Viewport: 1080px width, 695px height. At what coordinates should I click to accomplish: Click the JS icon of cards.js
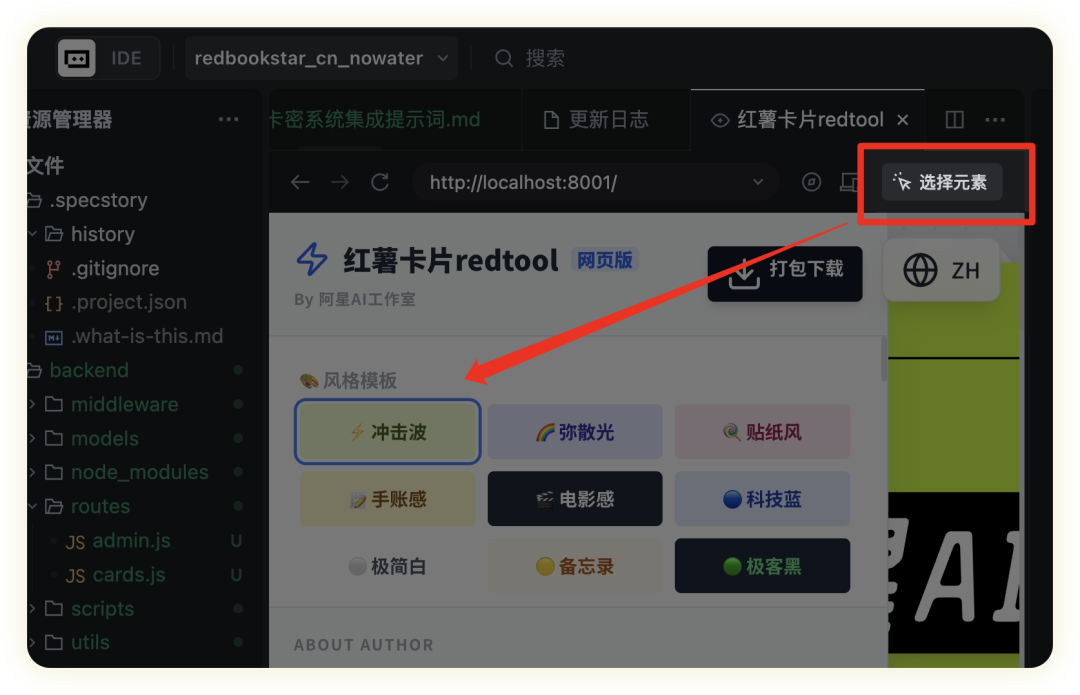pos(75,576)
